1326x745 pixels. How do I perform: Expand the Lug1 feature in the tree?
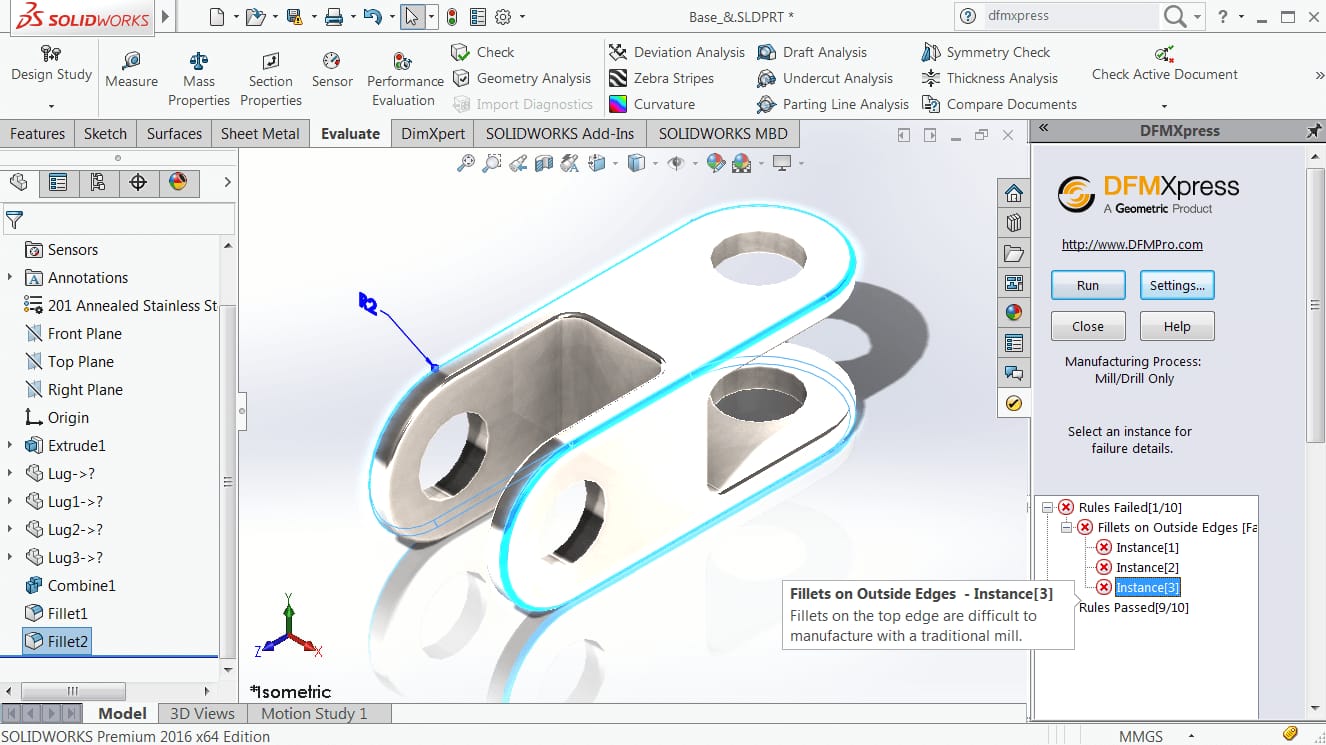[x=9, y=501]
